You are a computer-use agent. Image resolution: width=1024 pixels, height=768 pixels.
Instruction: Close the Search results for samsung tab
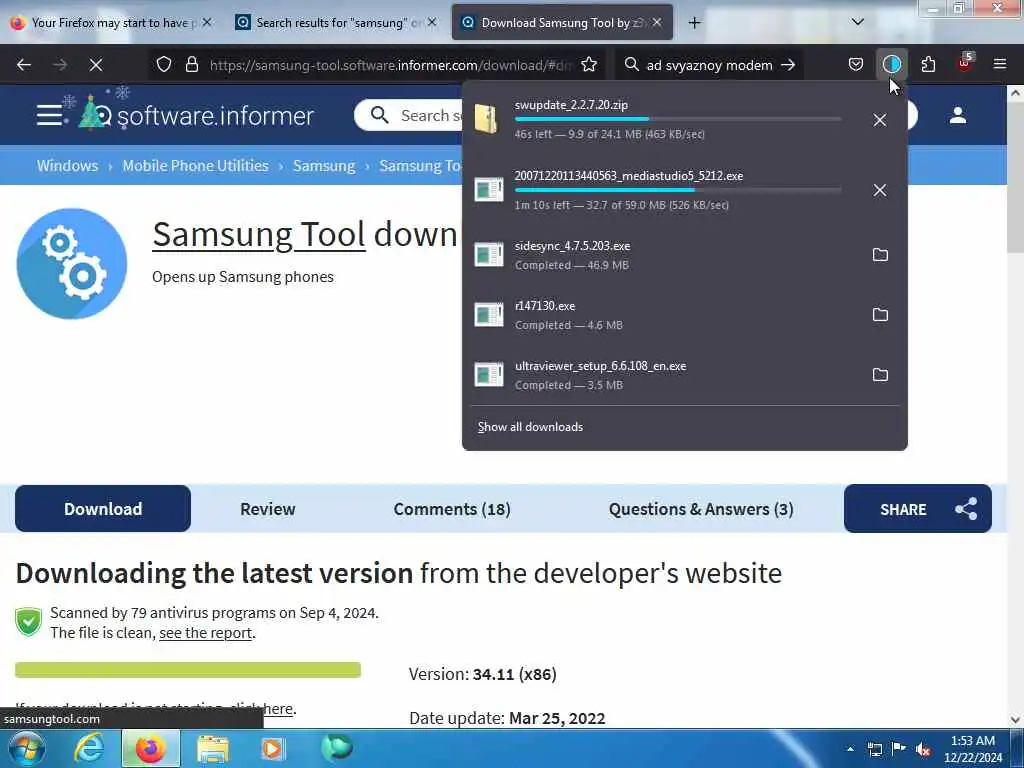click(432, 22)
